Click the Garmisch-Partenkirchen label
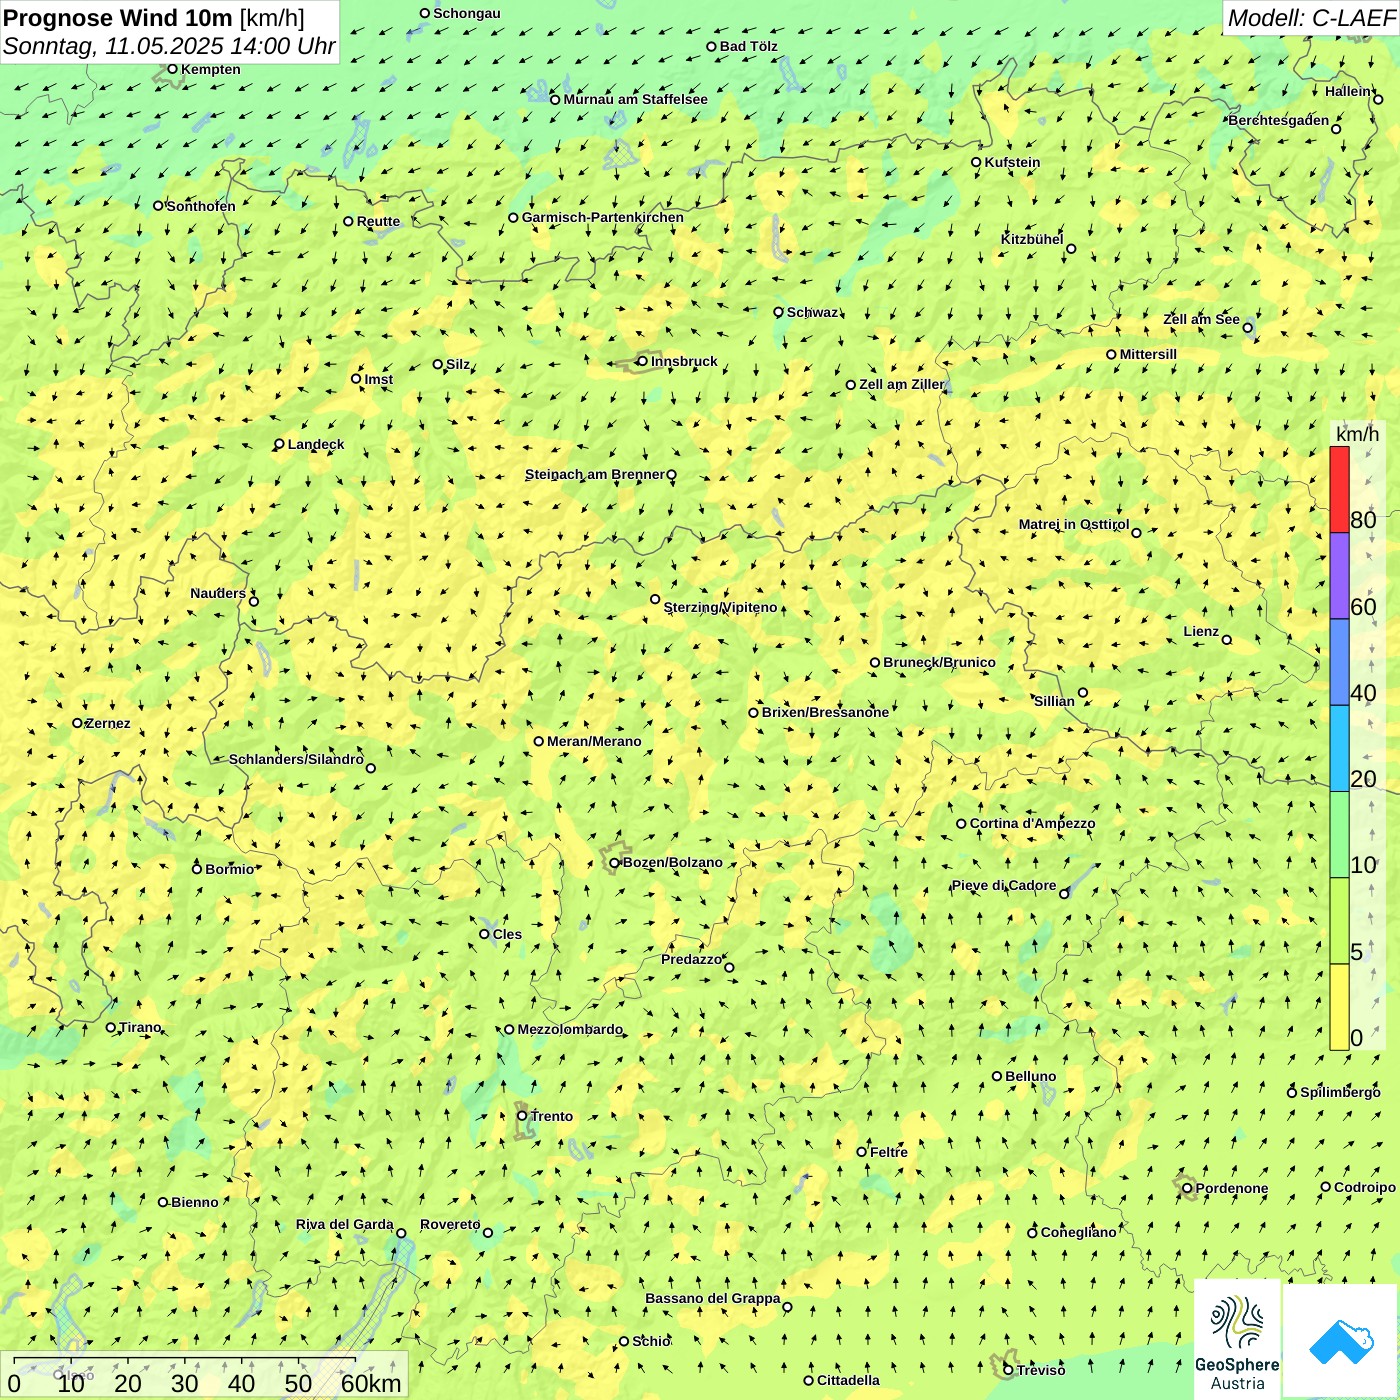This screenshot has height=1400, width=1400. coord(603,217)
